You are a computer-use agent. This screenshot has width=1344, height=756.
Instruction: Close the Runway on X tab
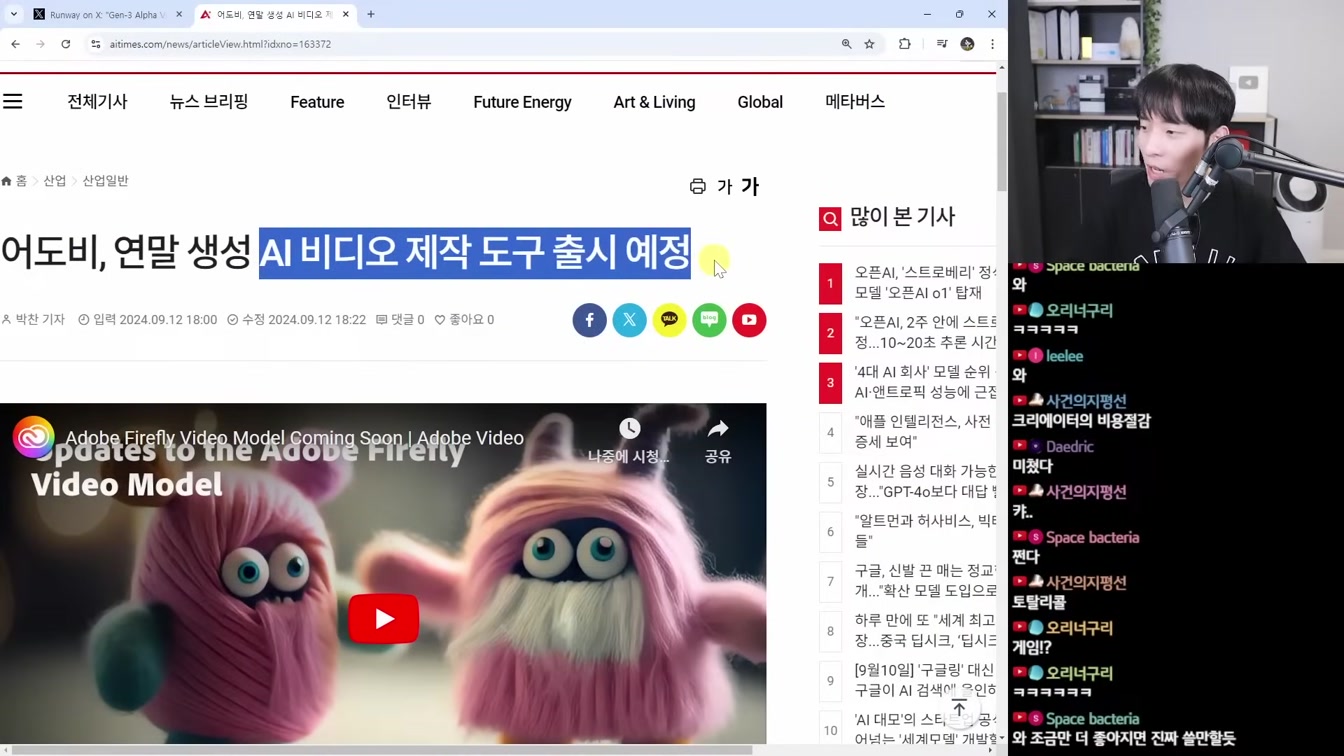(179, 14)
